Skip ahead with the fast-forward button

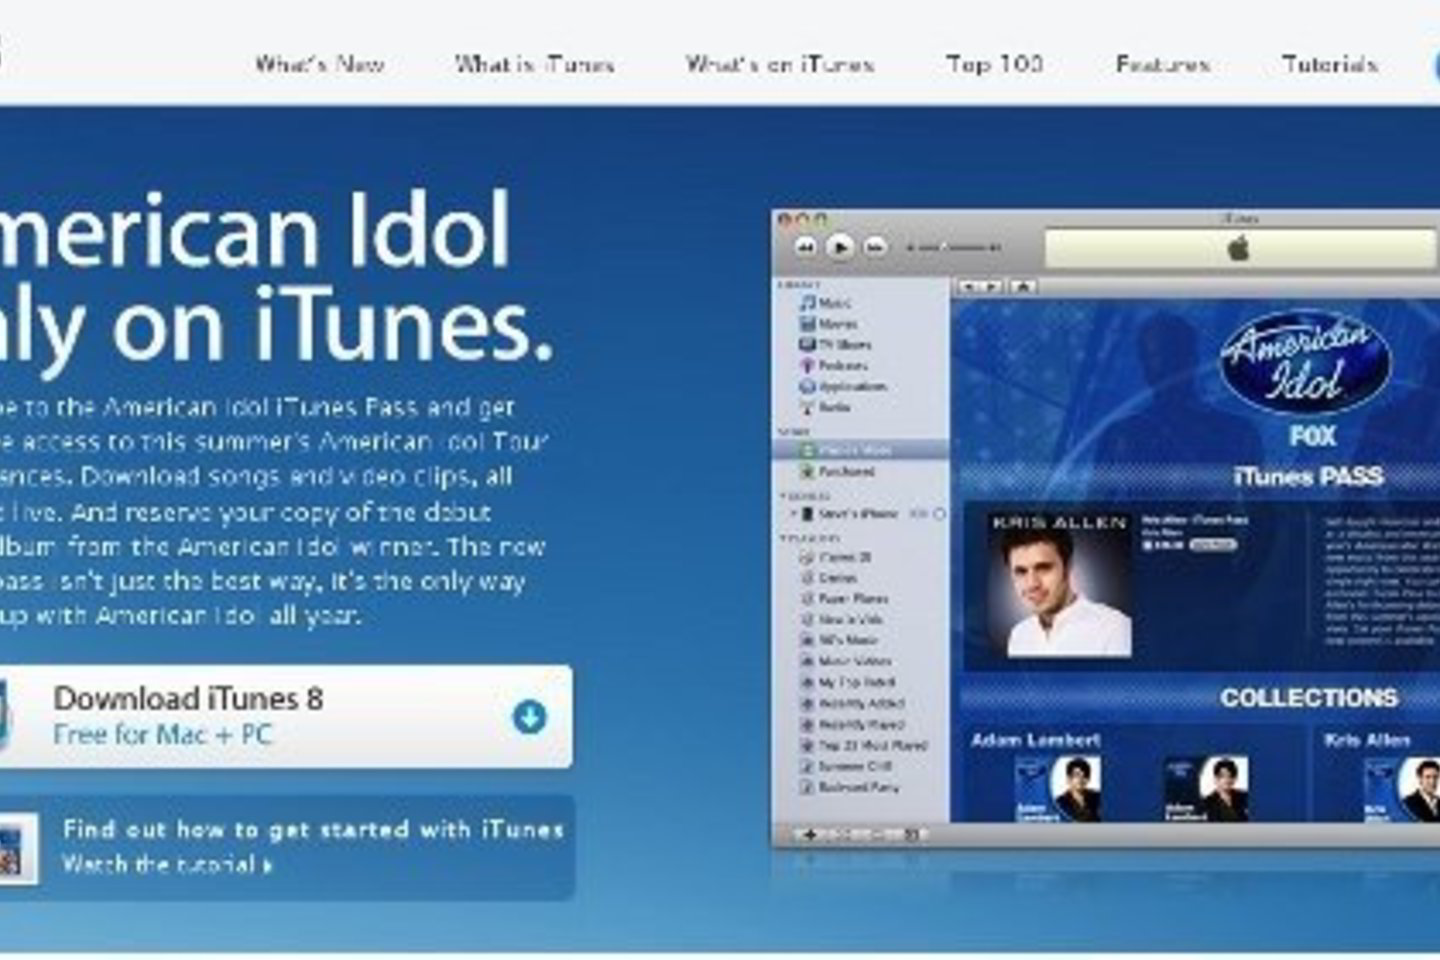pyautogui.click(x=874, y=246)
